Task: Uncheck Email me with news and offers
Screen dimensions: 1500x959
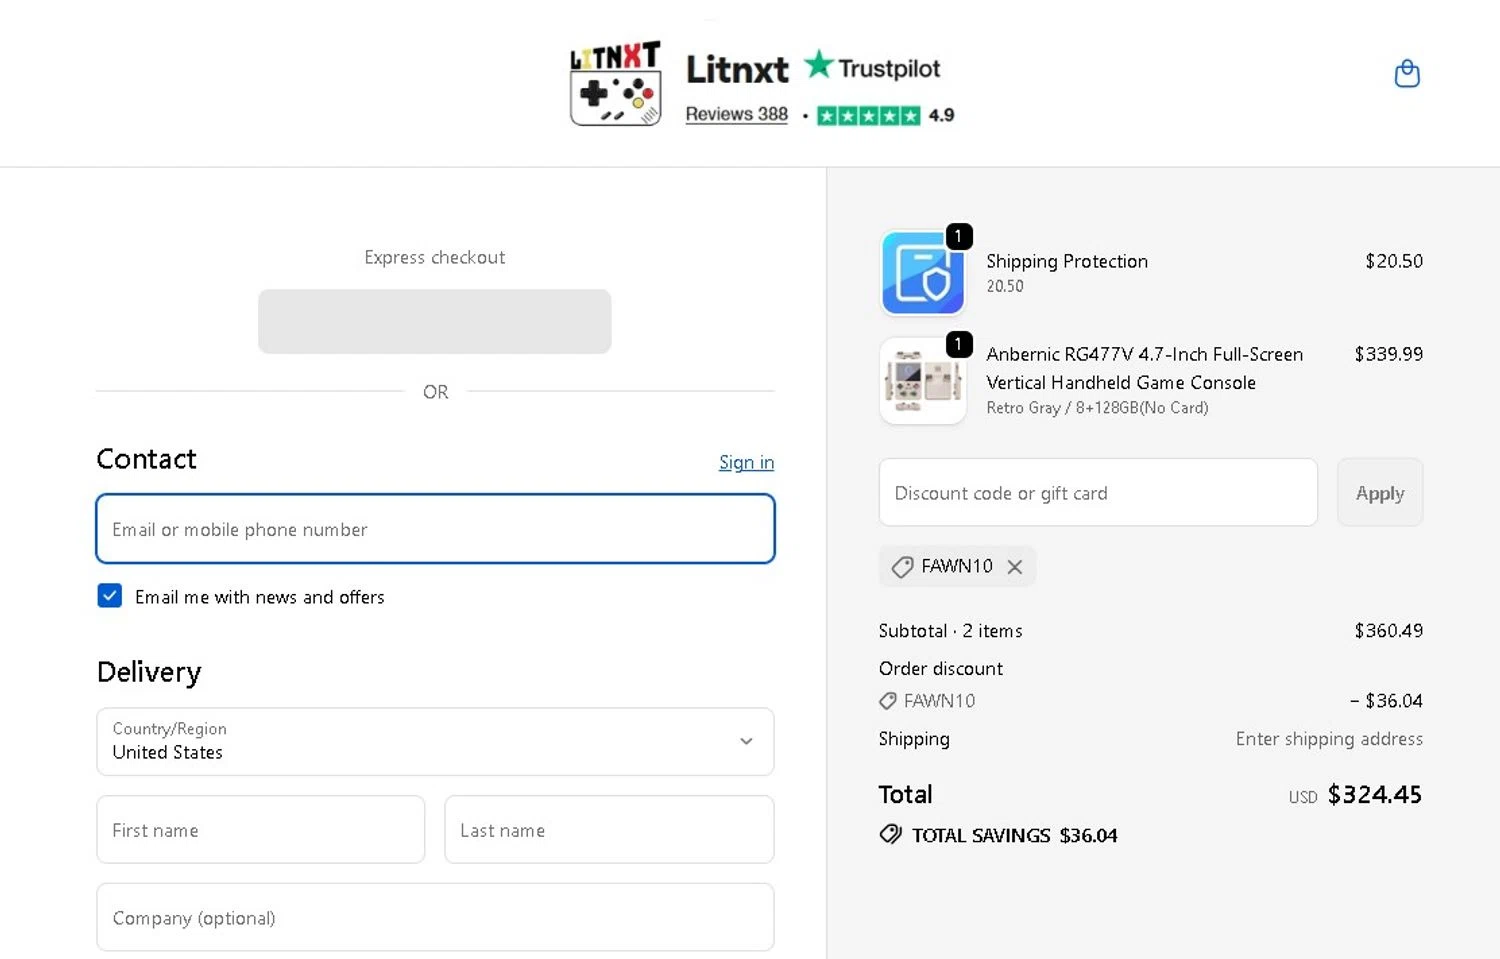Action: point(110,596)
